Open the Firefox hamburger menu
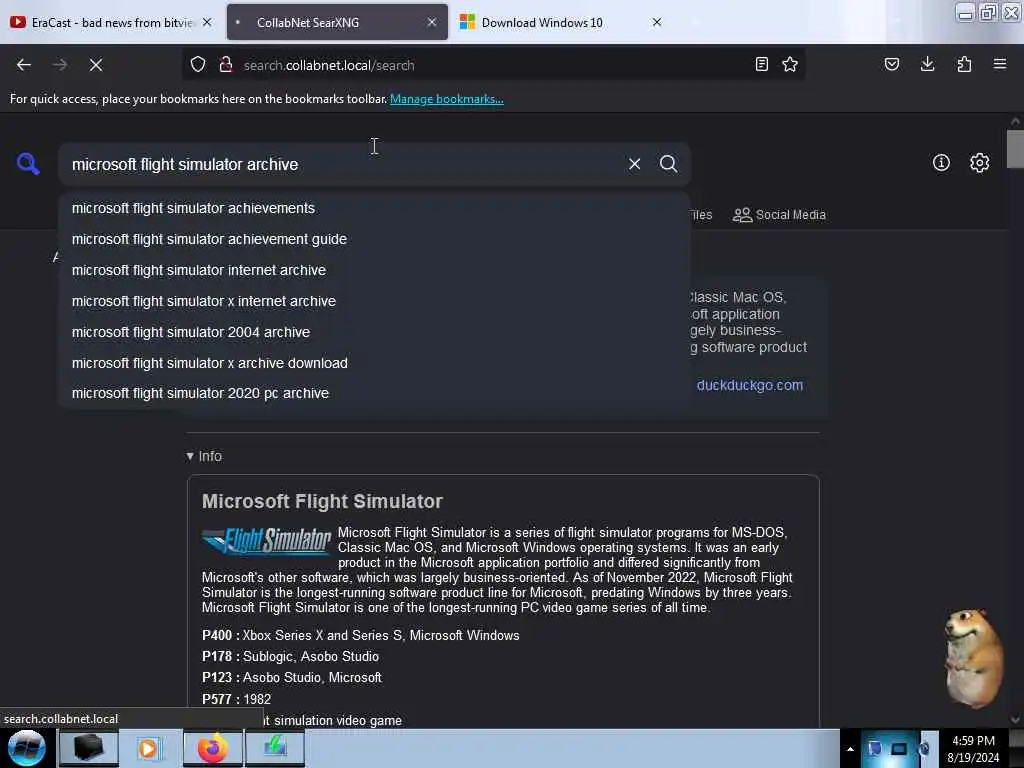1024x768 pixels. pyautogui.click(x=1000, y=65)
